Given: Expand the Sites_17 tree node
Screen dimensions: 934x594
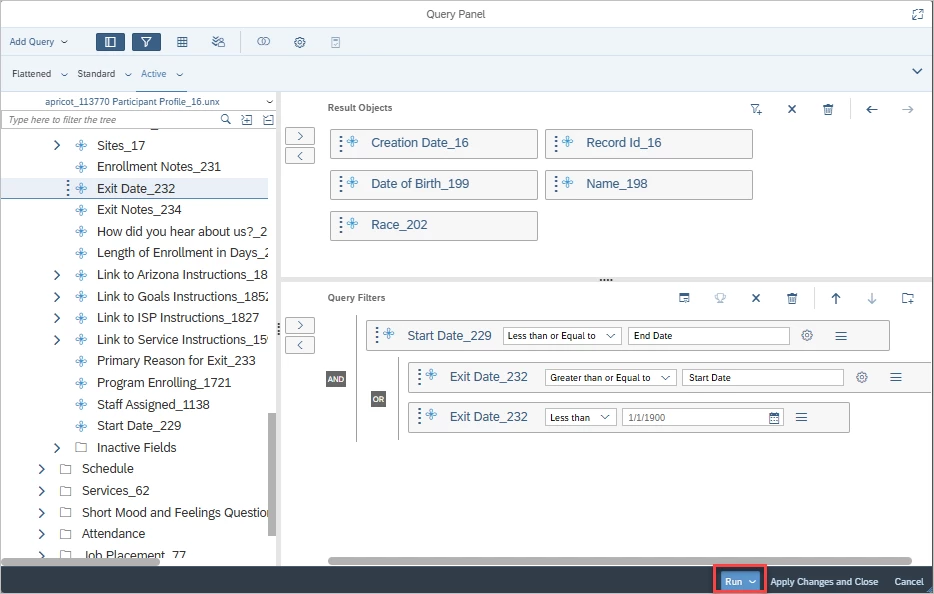Looking at the screenshot, I should 57,145.
